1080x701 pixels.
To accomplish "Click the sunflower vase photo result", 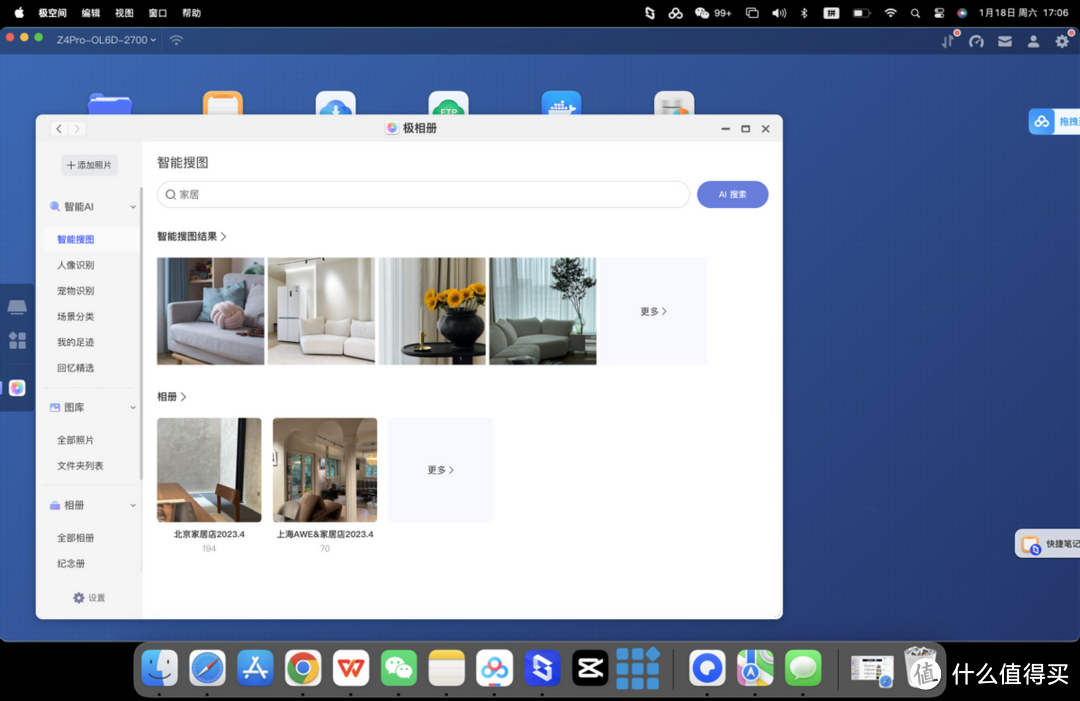I will (432, 311).
